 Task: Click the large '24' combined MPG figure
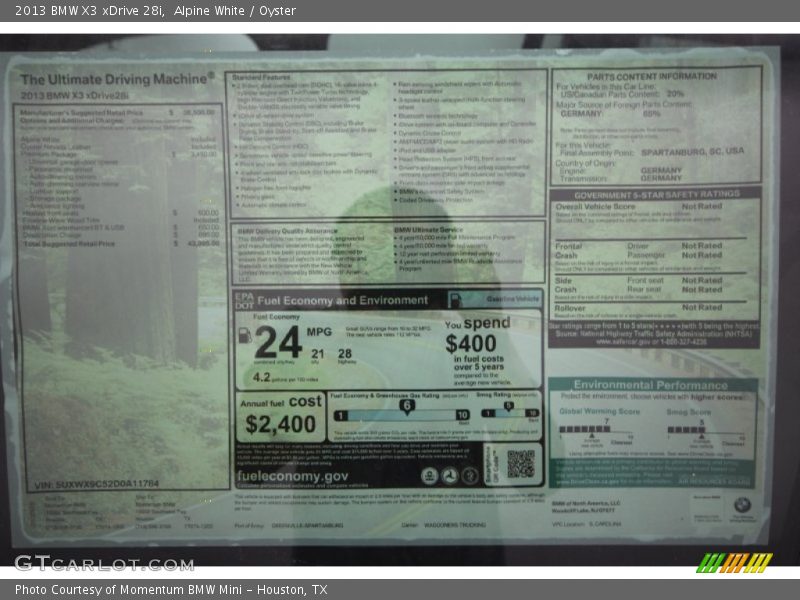pyautogui.click(x=279, y=342)
